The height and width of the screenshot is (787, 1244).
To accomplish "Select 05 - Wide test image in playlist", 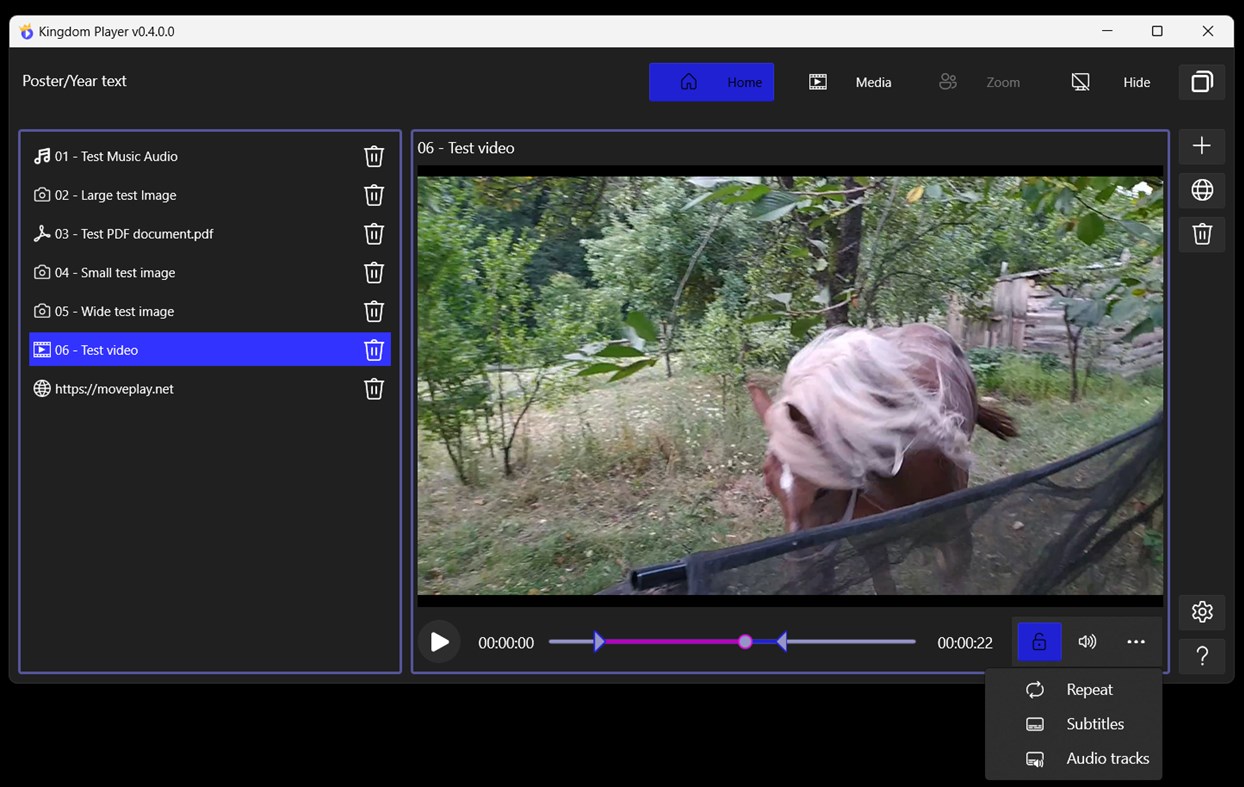I will (x=210, y=311).
